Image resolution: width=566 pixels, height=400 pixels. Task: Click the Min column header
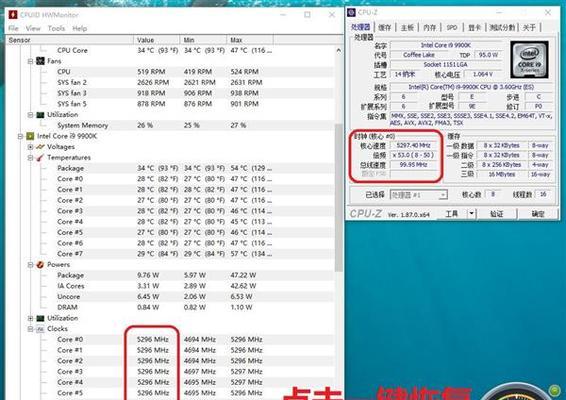tap(203, 40)
